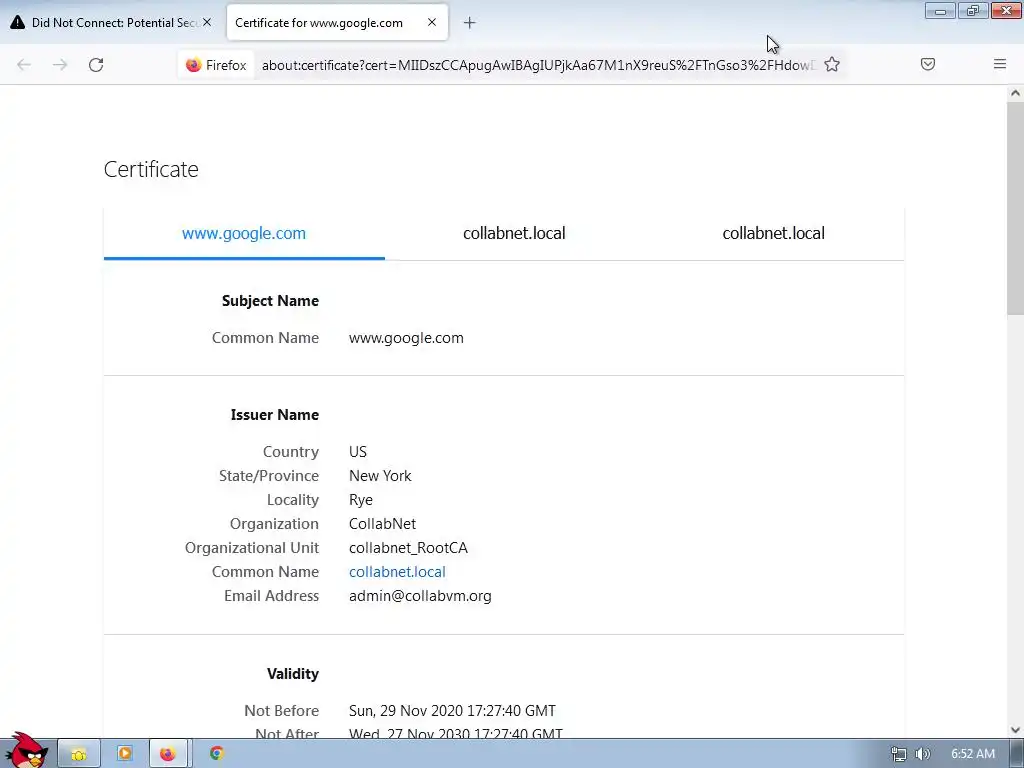Open the Firefox taskbar icon

(168, 754)
